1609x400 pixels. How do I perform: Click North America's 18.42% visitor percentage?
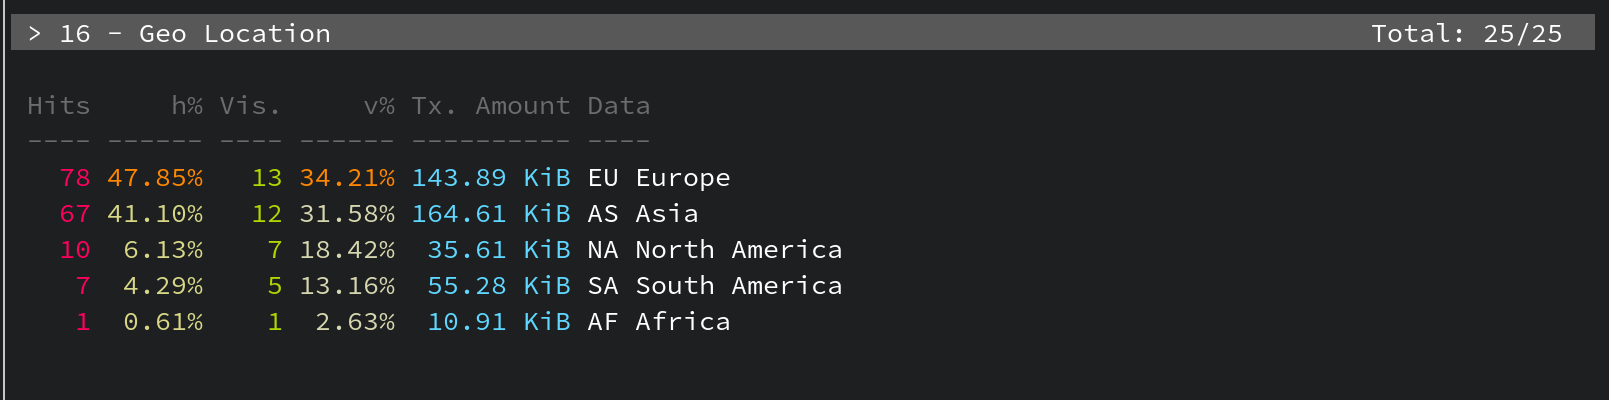tap(347, 250)
